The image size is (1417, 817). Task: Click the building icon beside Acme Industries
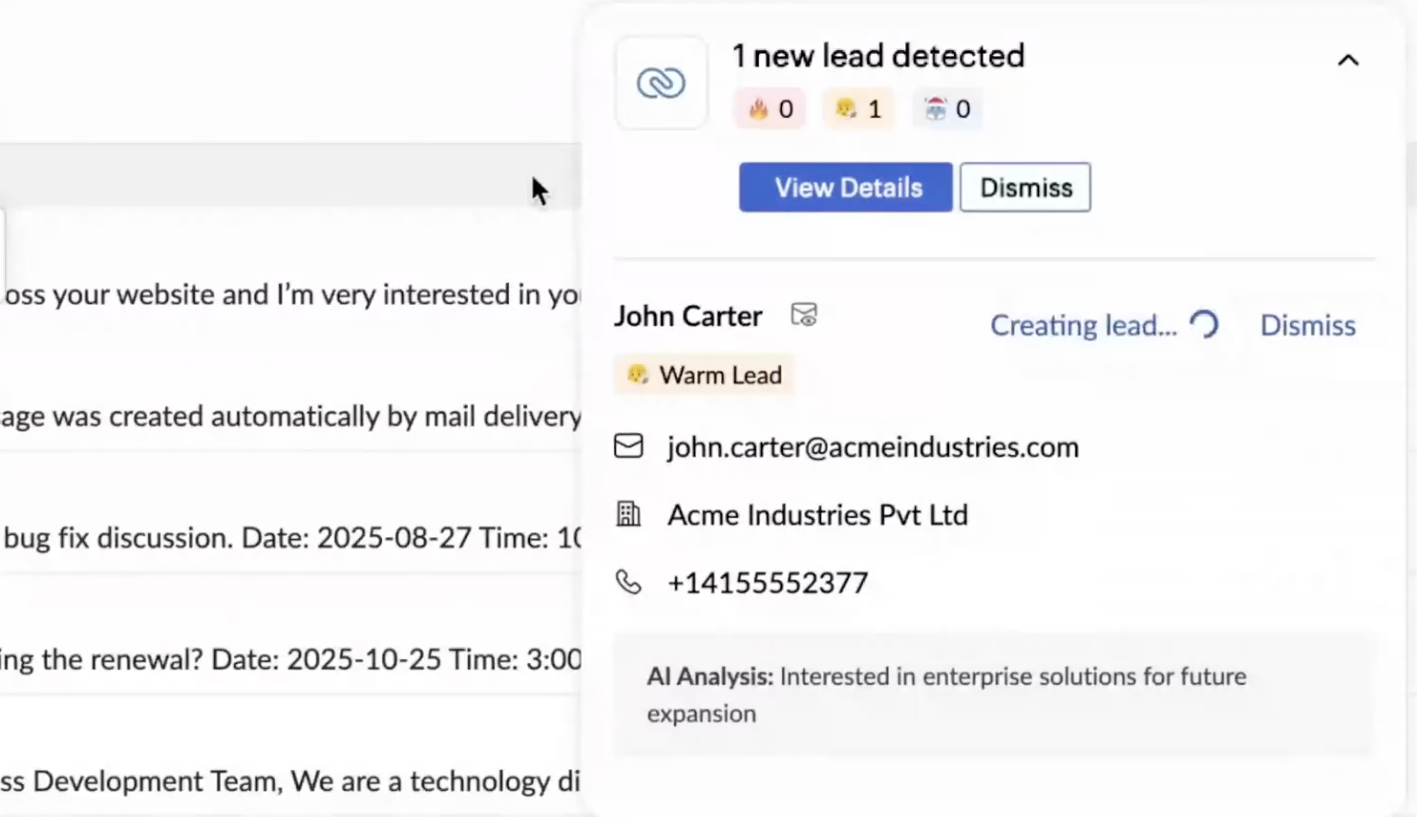pyautogui.click(x=628, y=515)
